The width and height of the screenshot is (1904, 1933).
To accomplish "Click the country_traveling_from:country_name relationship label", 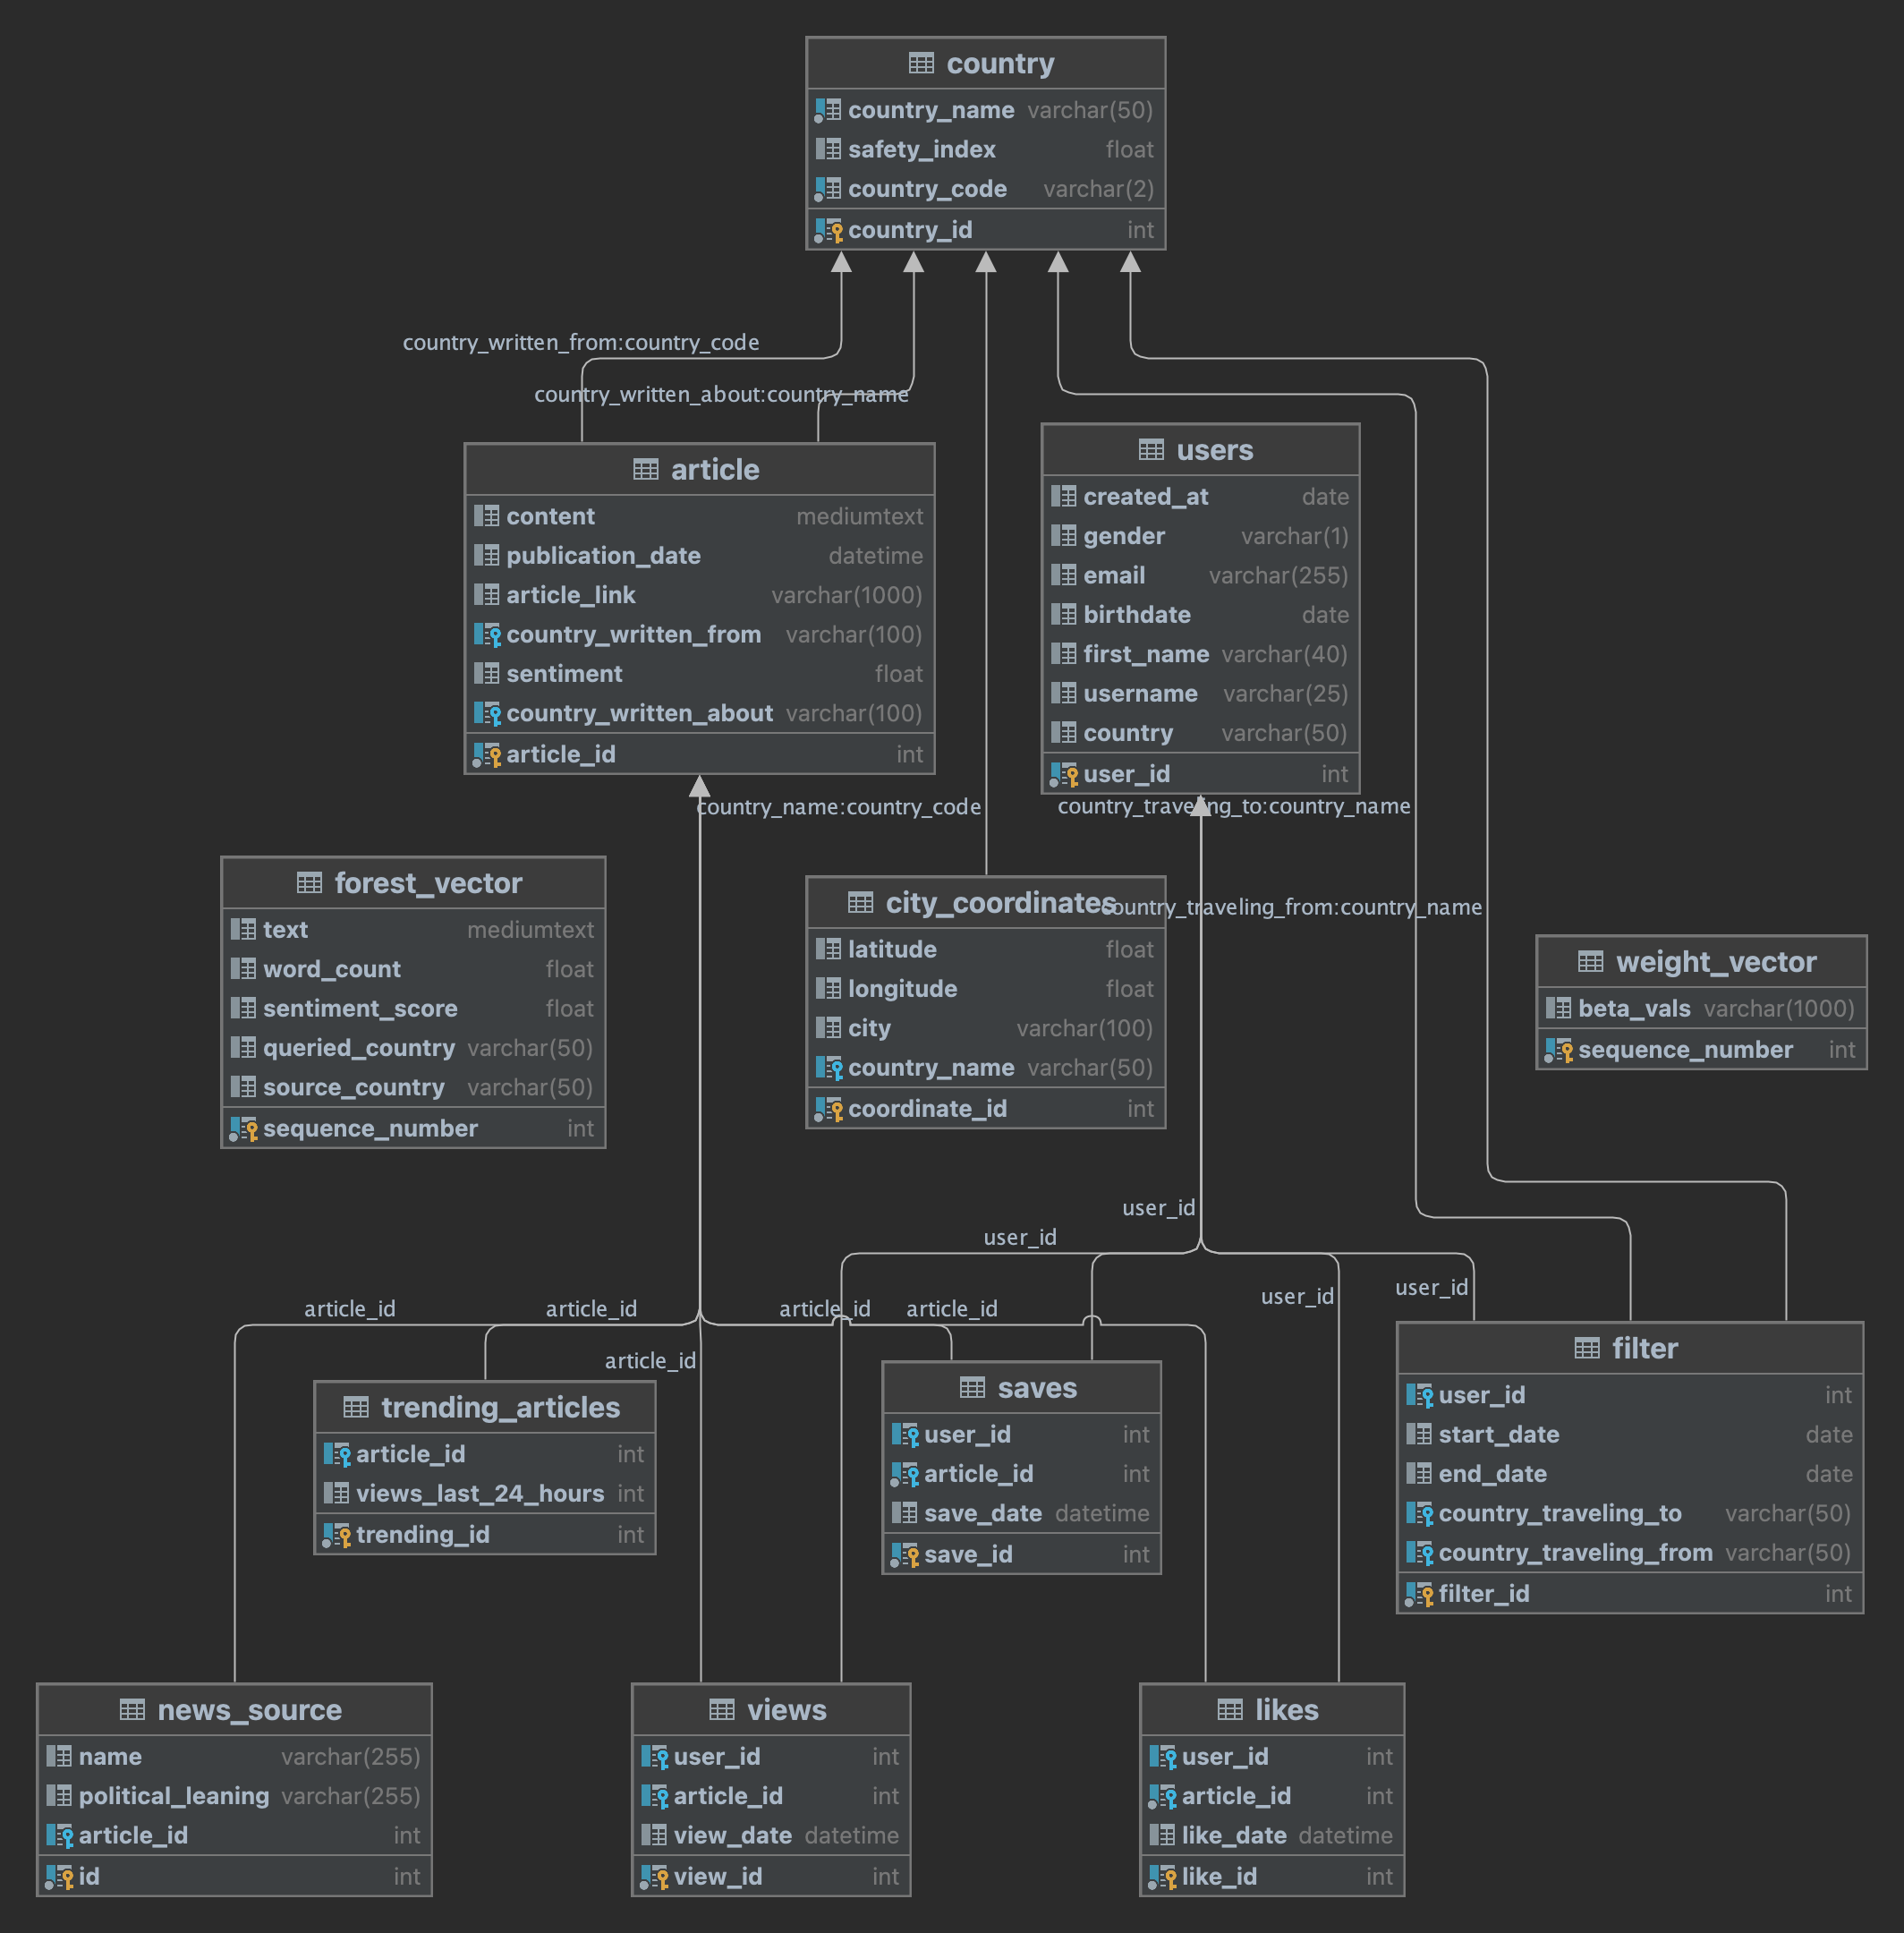I will (1292, 908).
